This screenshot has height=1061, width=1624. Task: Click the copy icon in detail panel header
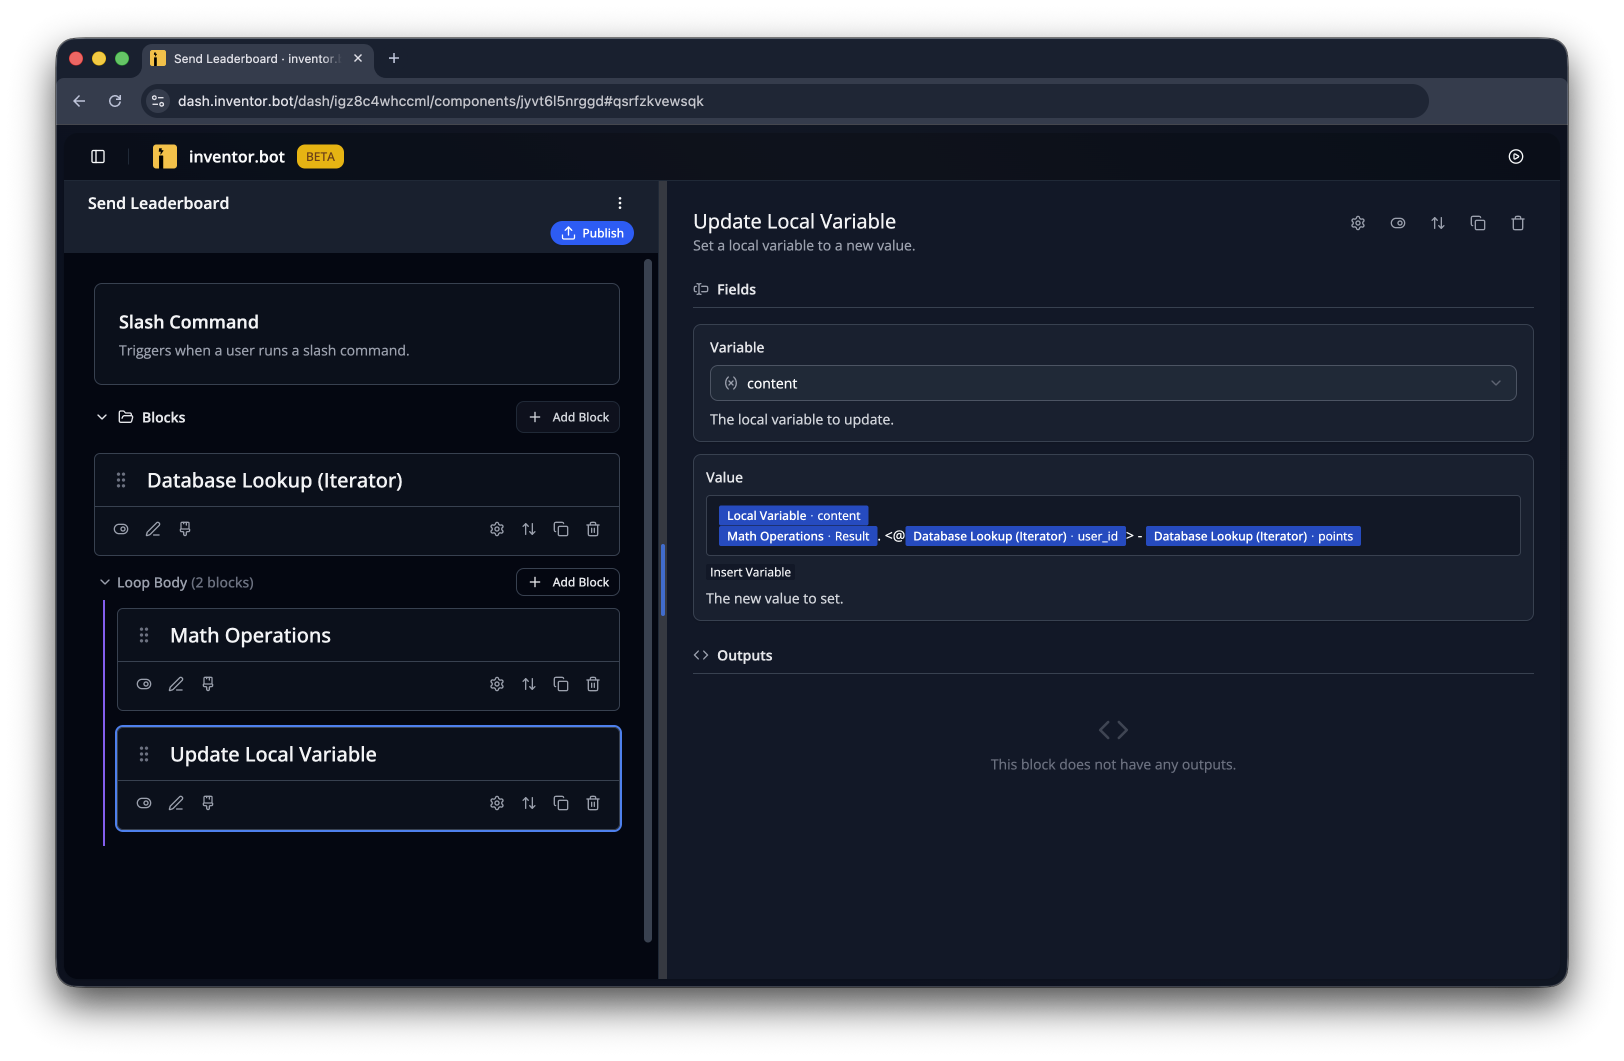pyautogui.click(x=1478, y=223)
